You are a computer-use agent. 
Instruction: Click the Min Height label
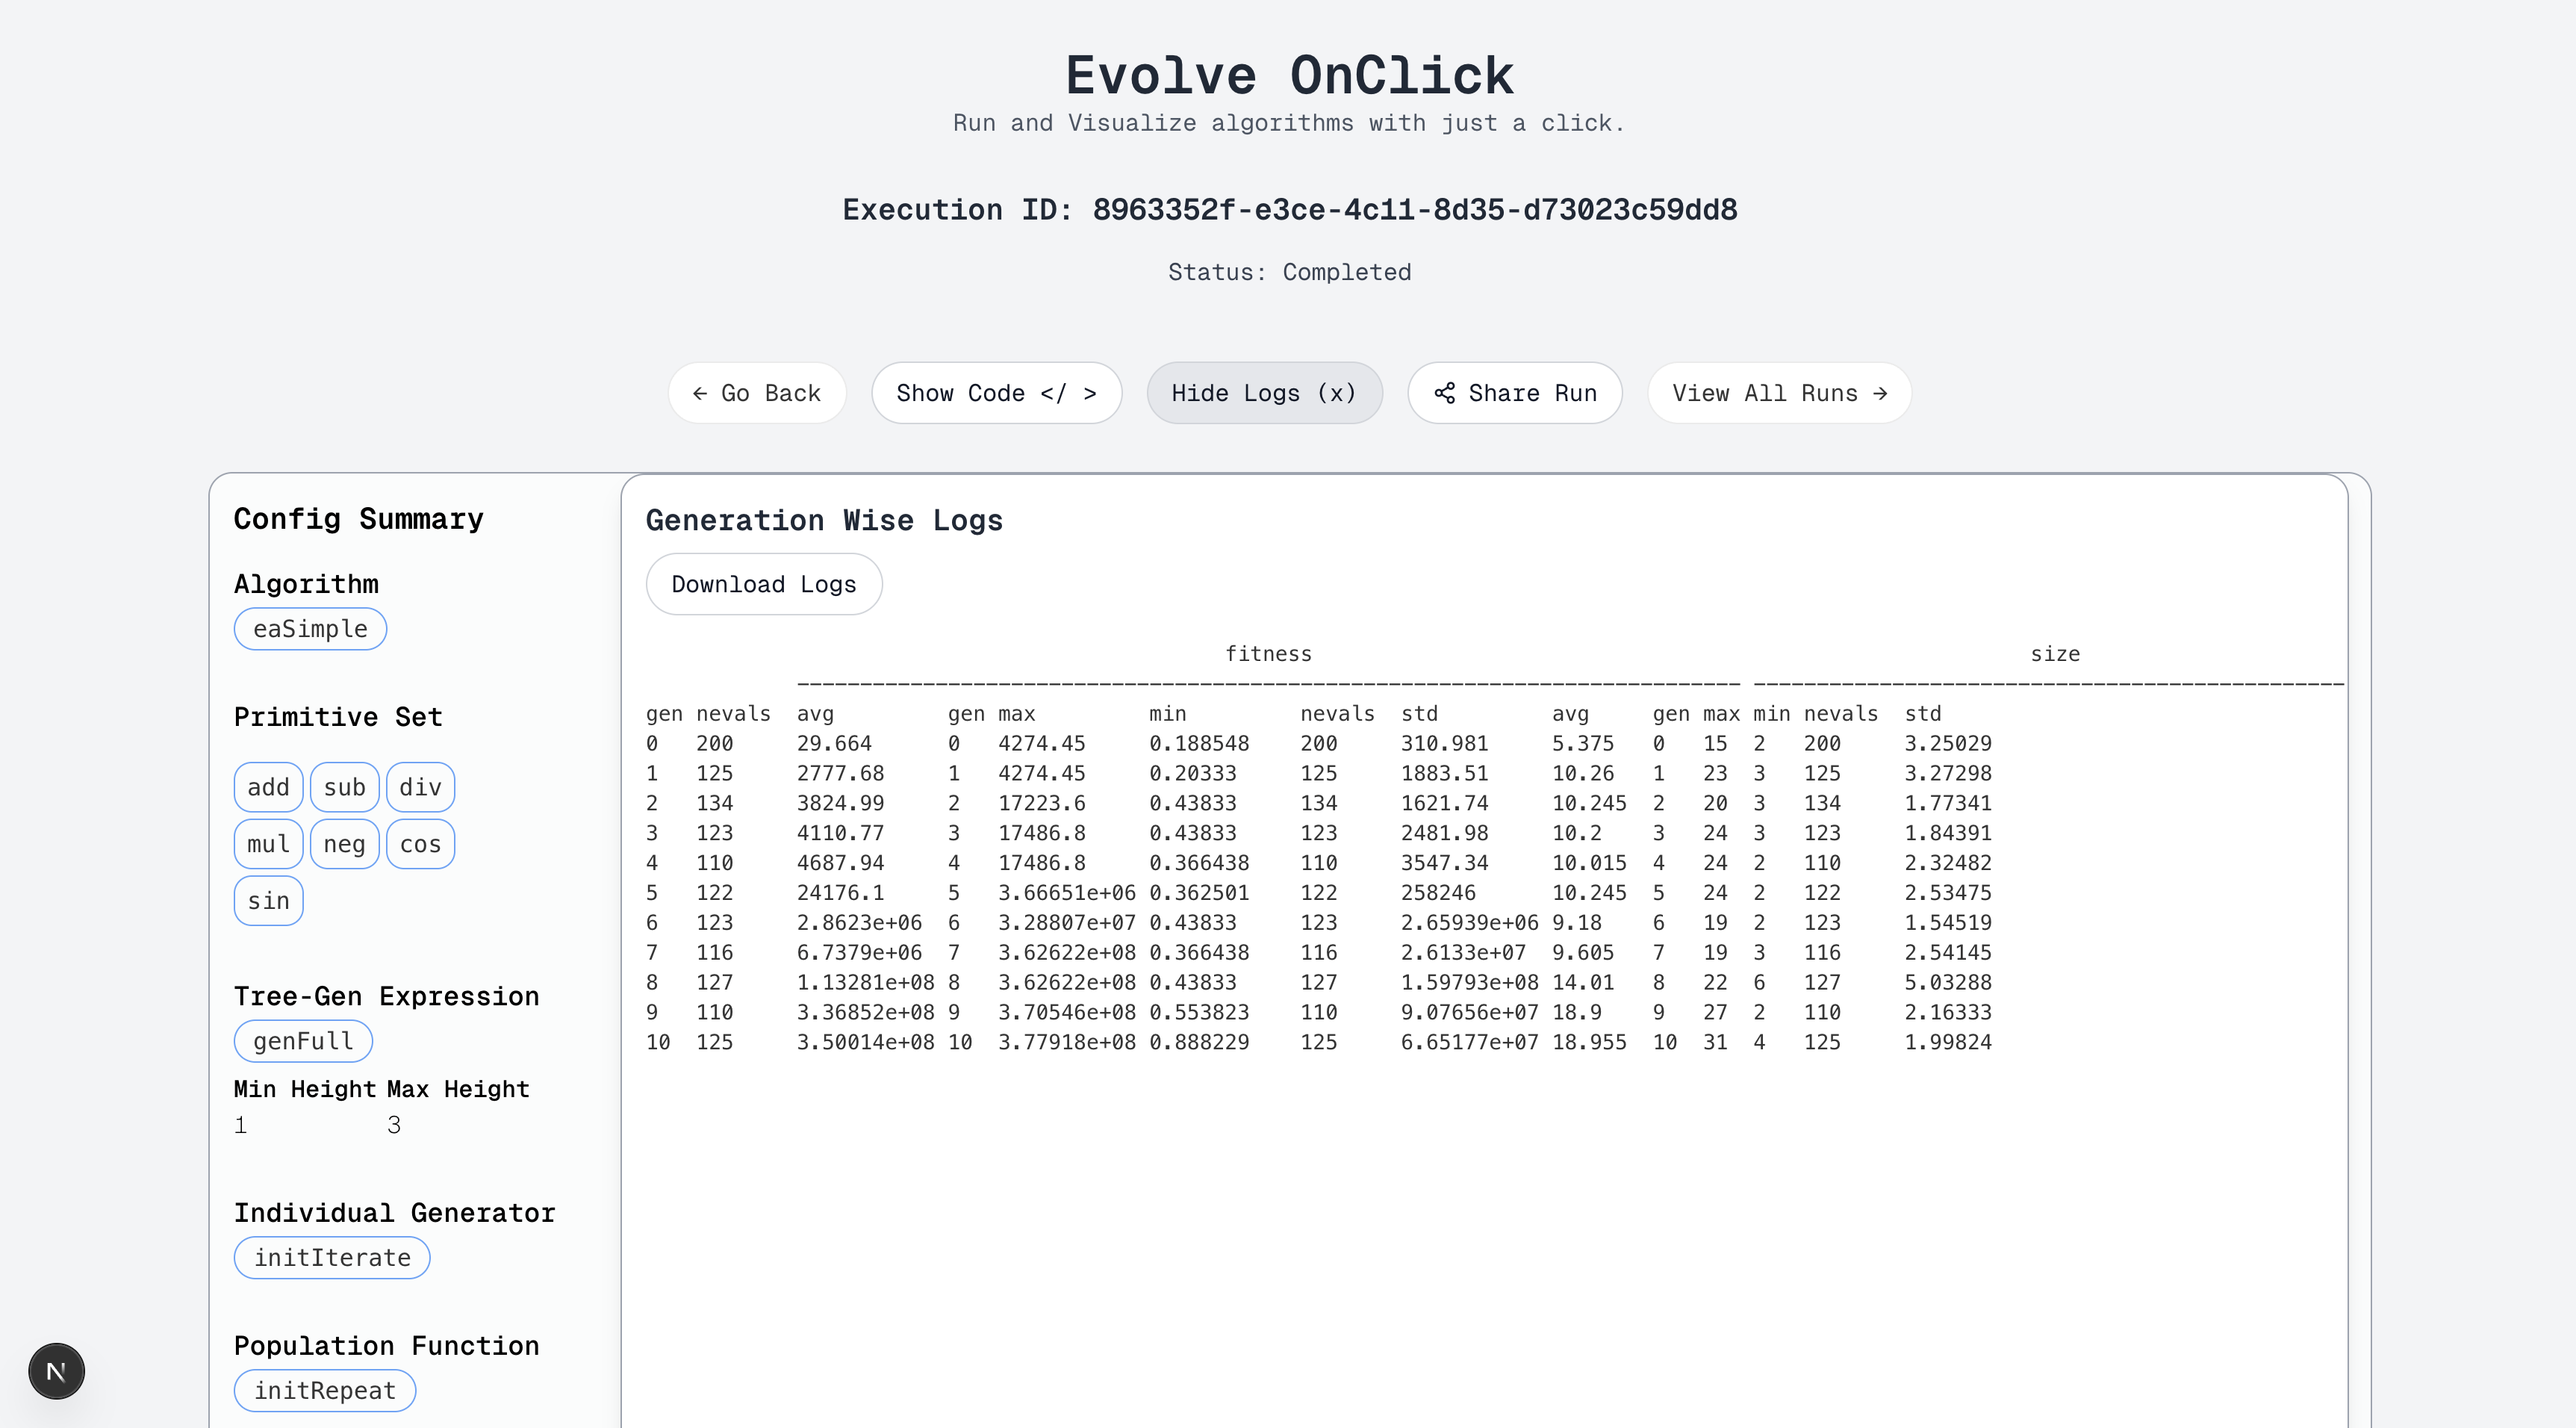click(x=305, y=1089)
